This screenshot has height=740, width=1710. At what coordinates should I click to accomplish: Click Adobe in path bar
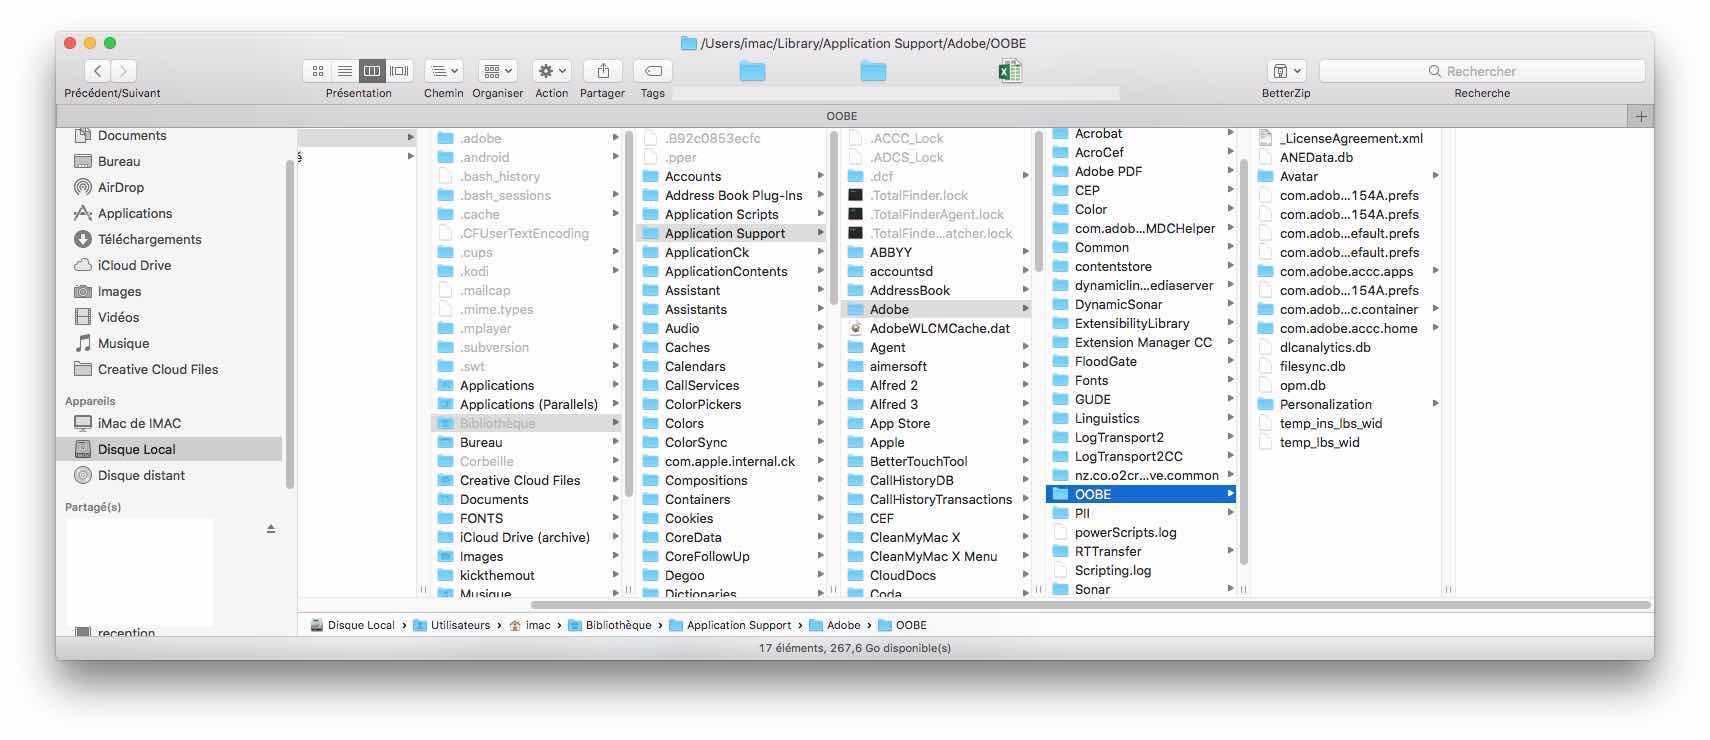835,625
